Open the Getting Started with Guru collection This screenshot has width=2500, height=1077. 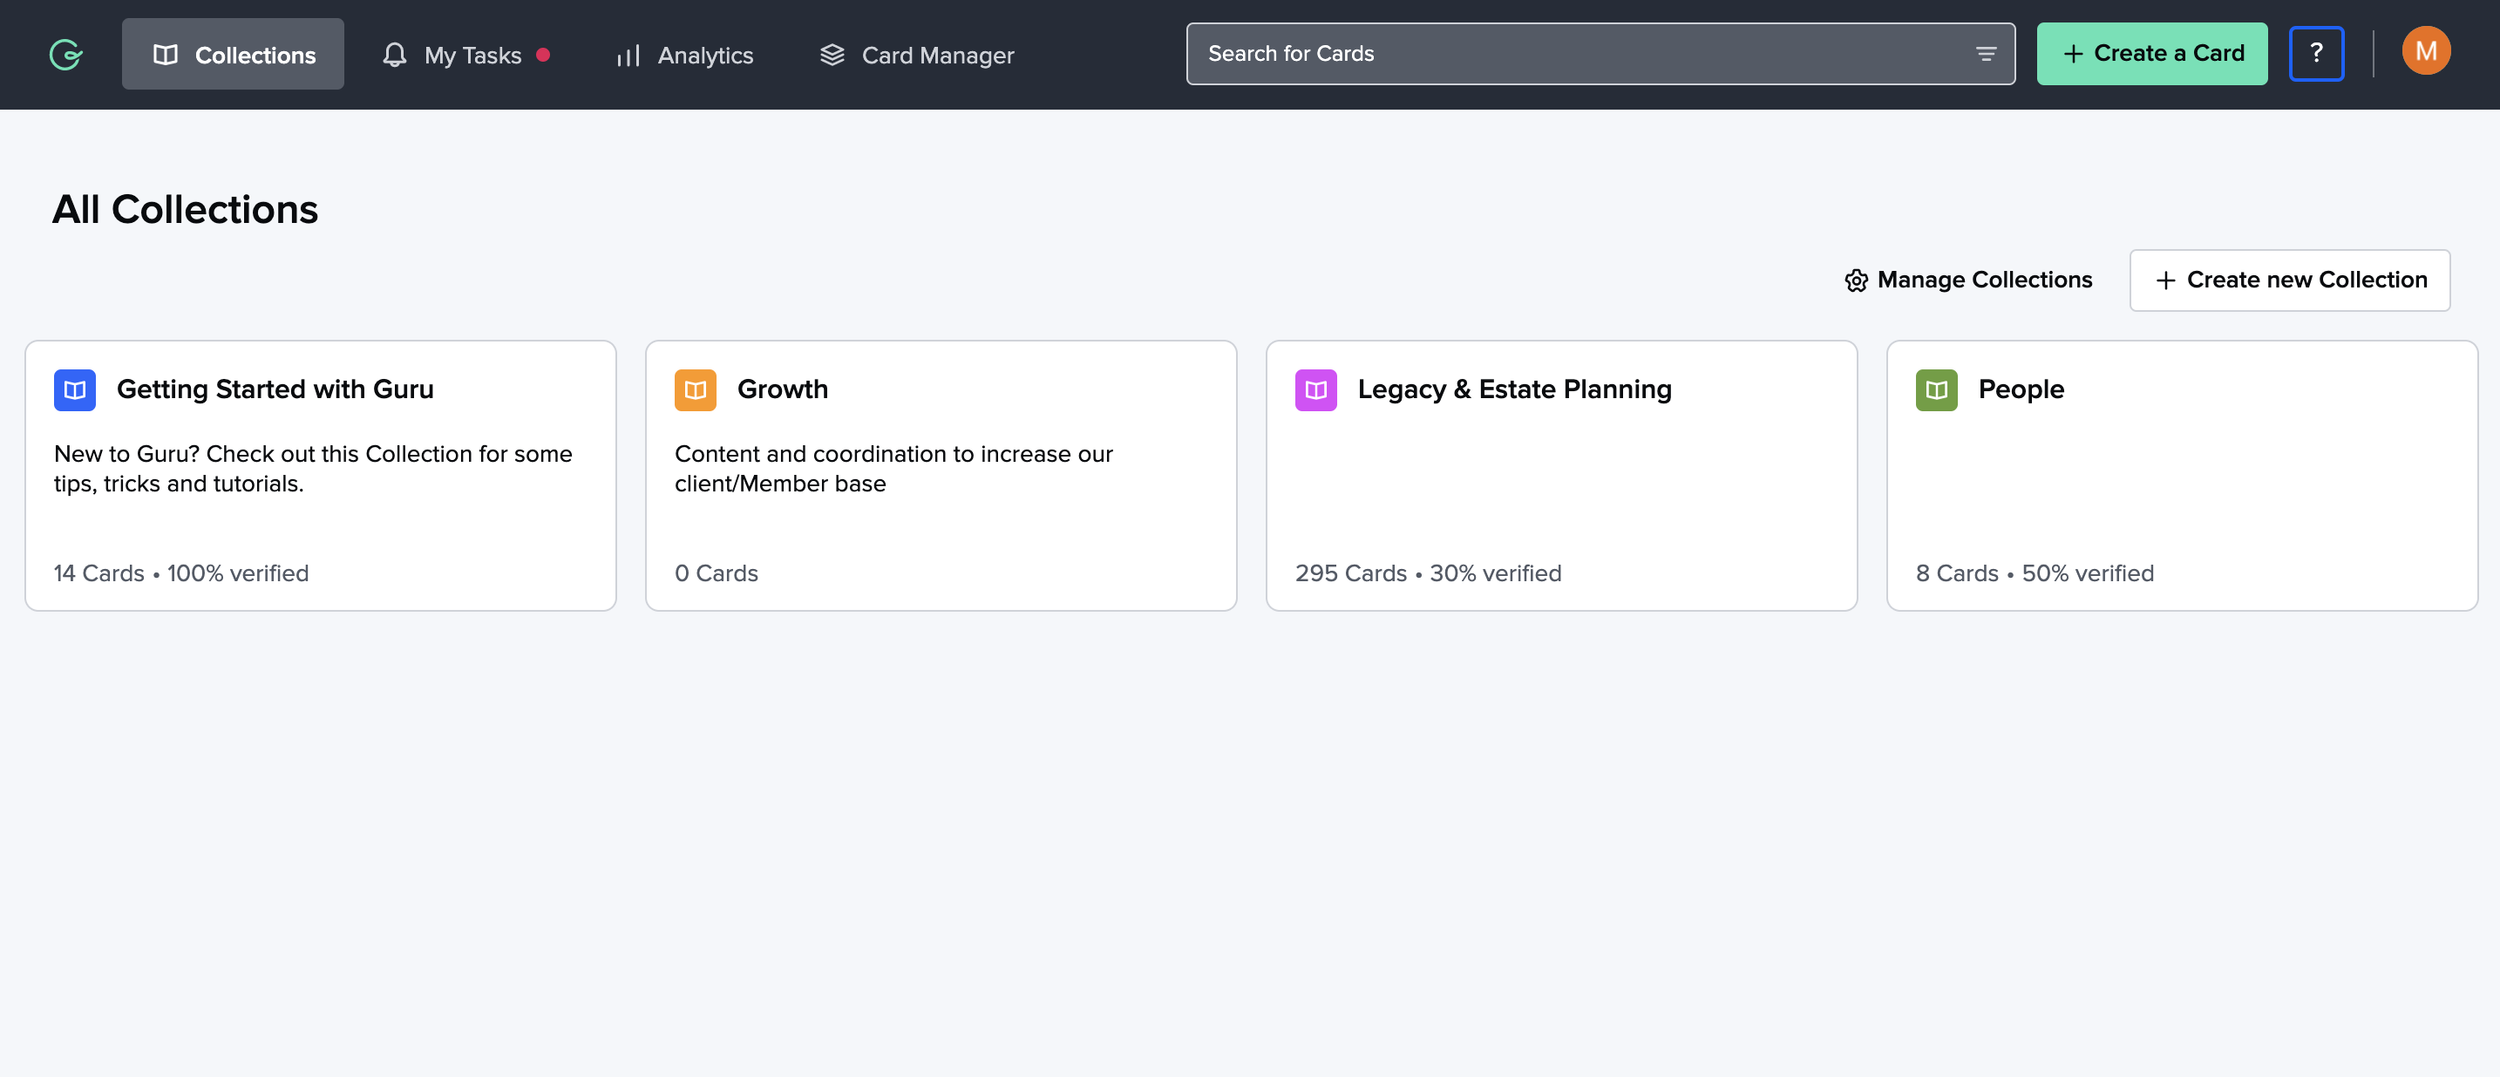click(321, 476)
